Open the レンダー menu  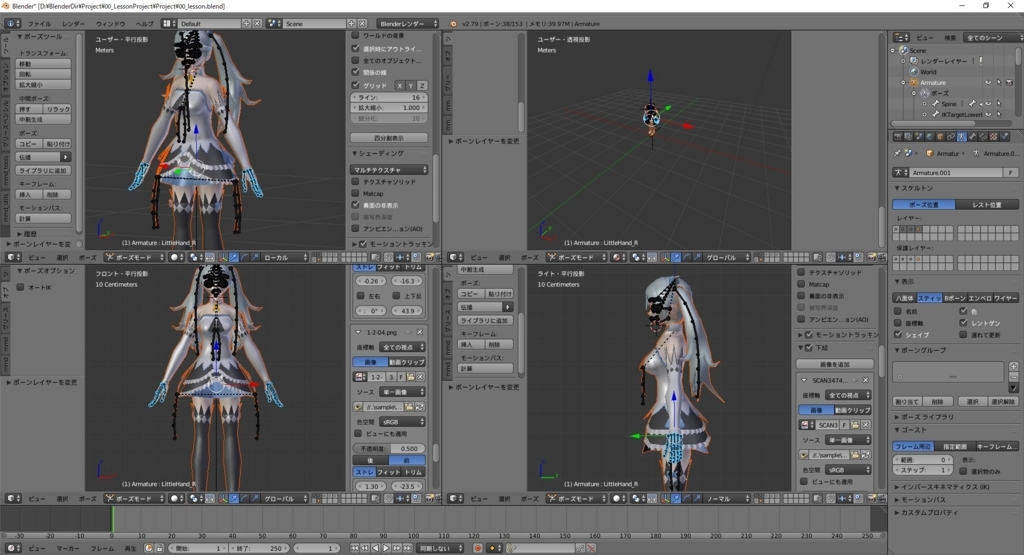point(73,24)
